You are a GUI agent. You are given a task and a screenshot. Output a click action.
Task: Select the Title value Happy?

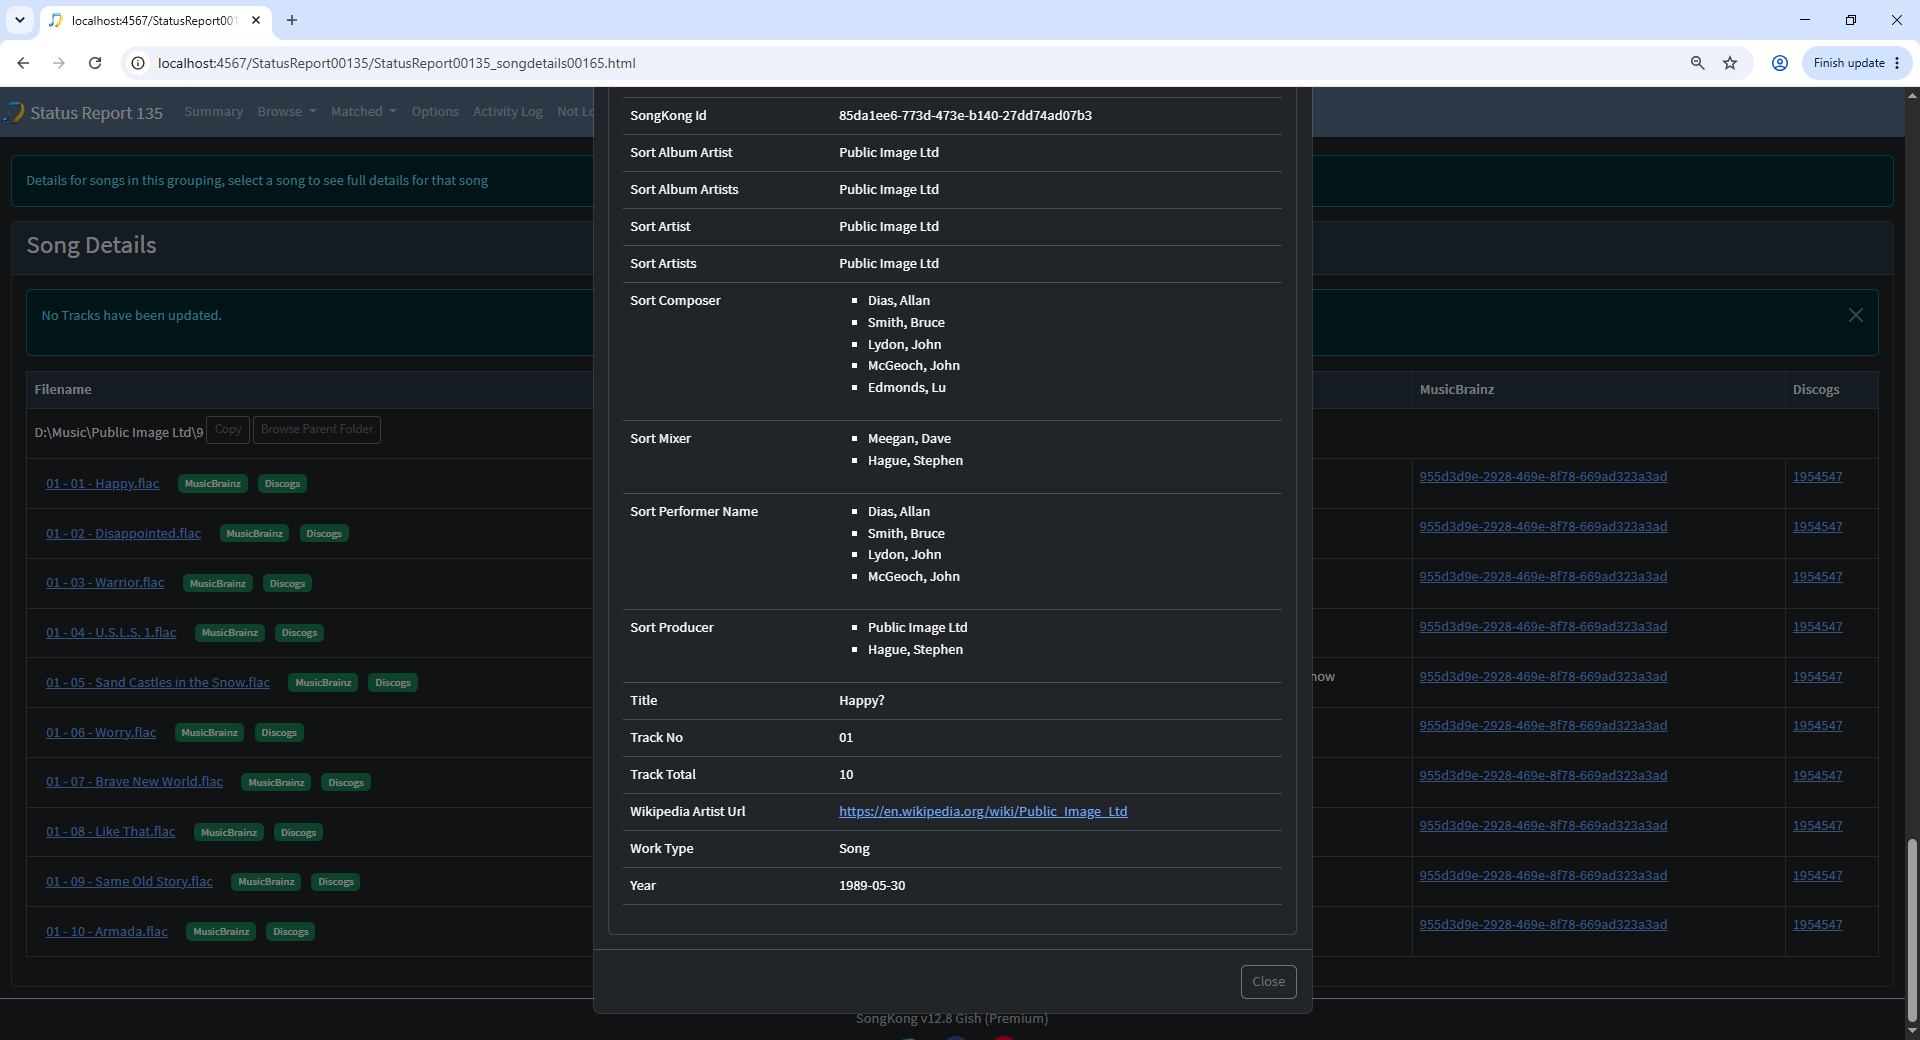(862, 701)
